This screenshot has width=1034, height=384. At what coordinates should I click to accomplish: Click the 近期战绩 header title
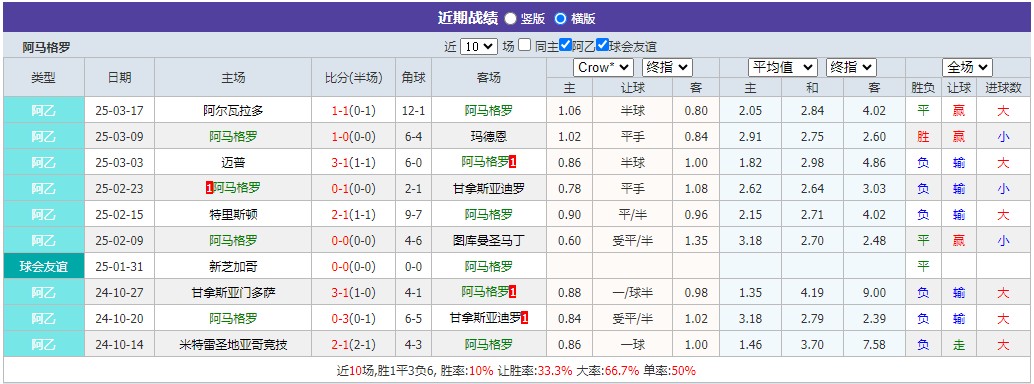tap(468, 18)
